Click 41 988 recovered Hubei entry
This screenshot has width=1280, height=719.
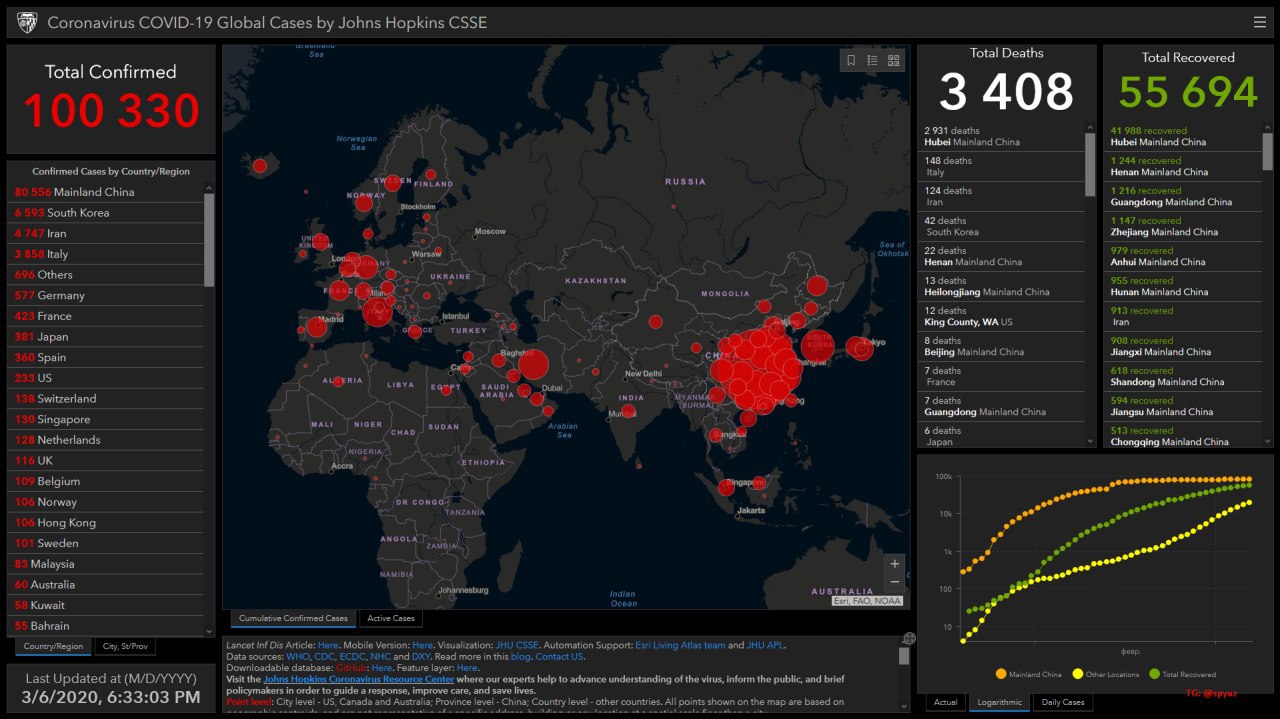(1183, 137)
